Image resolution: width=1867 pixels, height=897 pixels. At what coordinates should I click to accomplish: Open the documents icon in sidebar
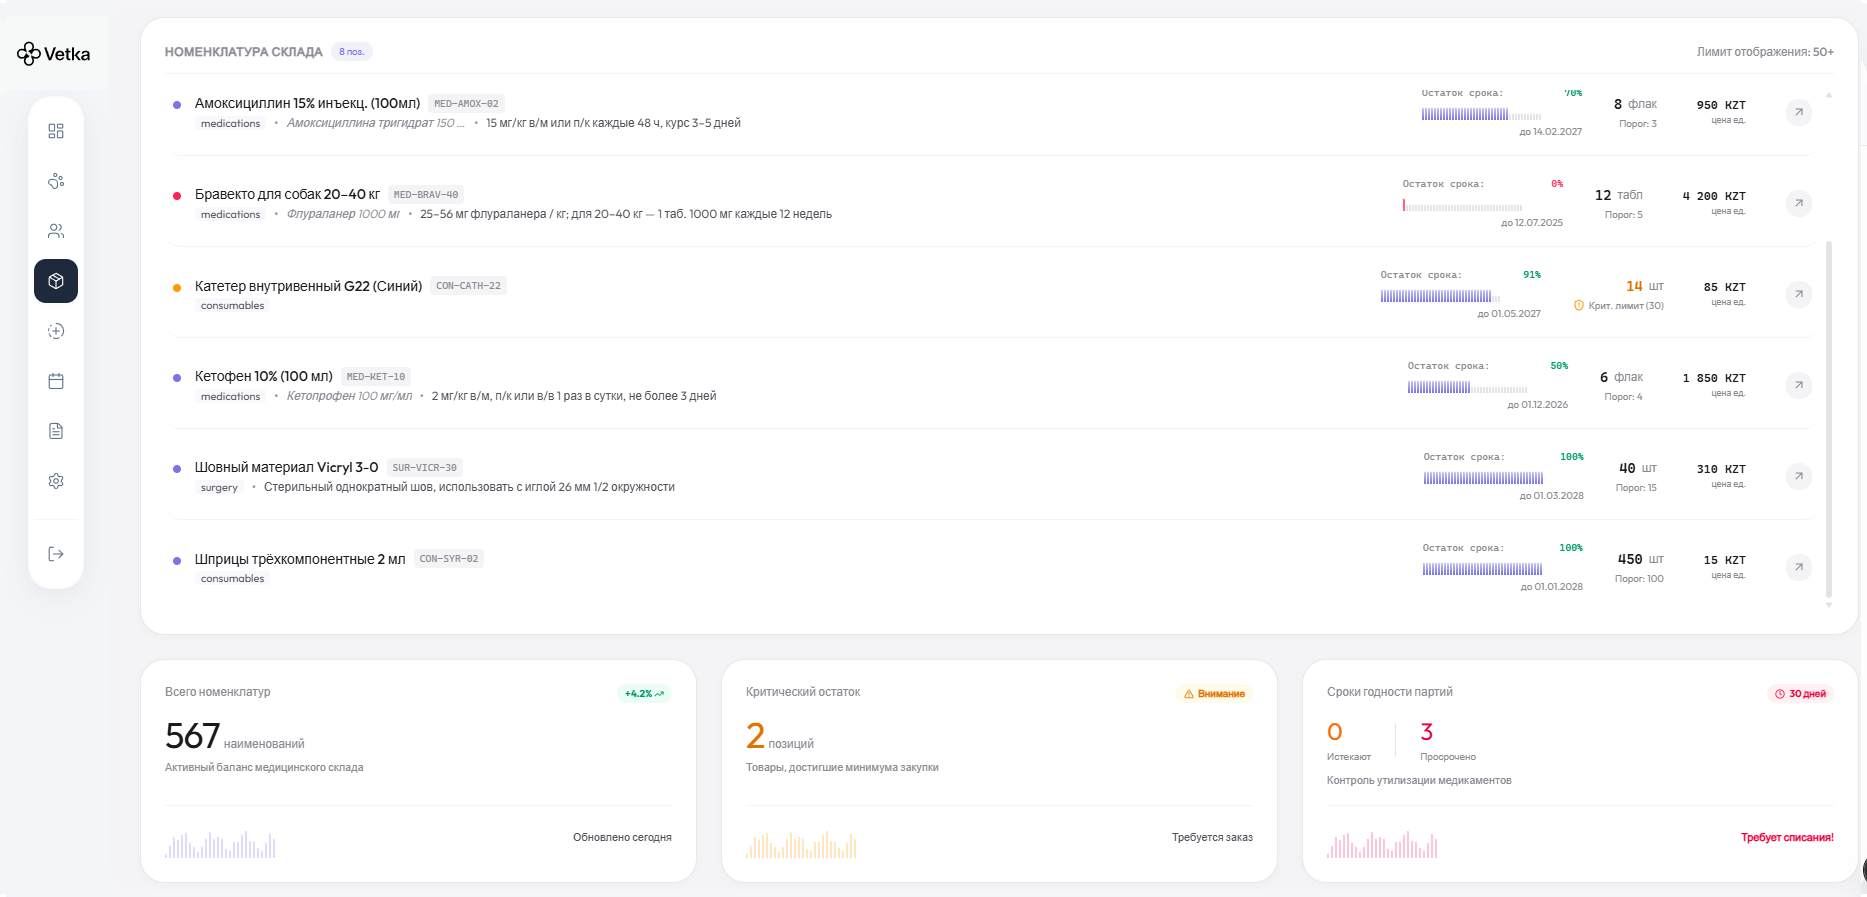pos(56,431)
